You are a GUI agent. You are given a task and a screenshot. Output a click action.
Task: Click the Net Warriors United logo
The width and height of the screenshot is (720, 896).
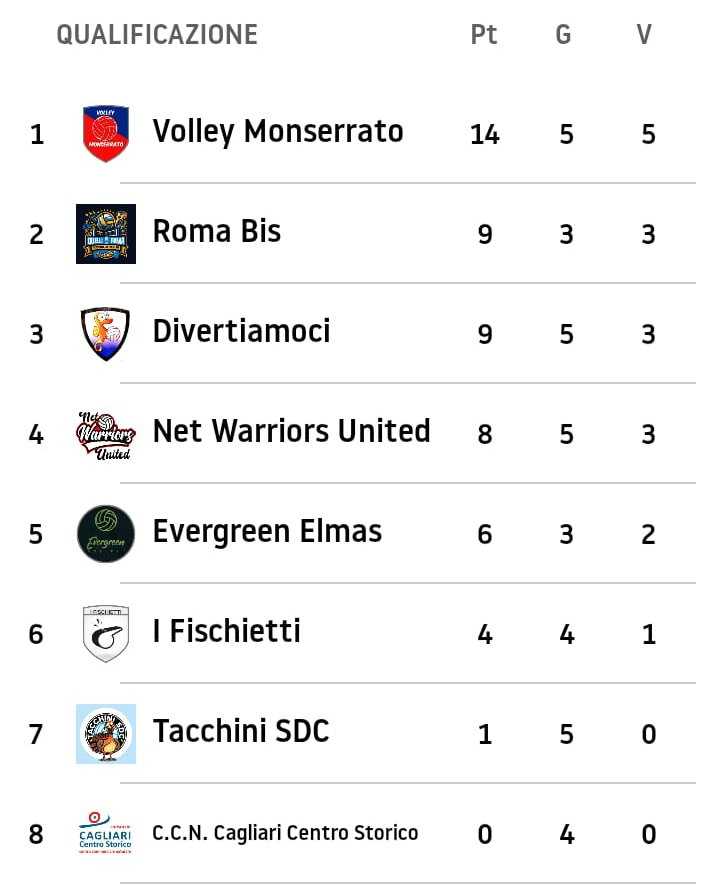(x=105, y=434)
